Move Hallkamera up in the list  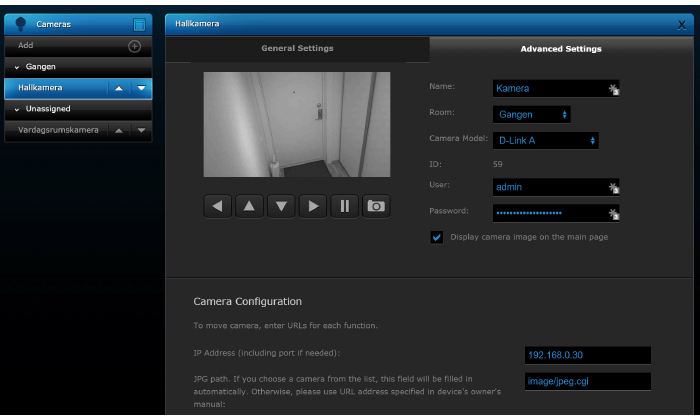pyautogui.click(x=120, y=88)
